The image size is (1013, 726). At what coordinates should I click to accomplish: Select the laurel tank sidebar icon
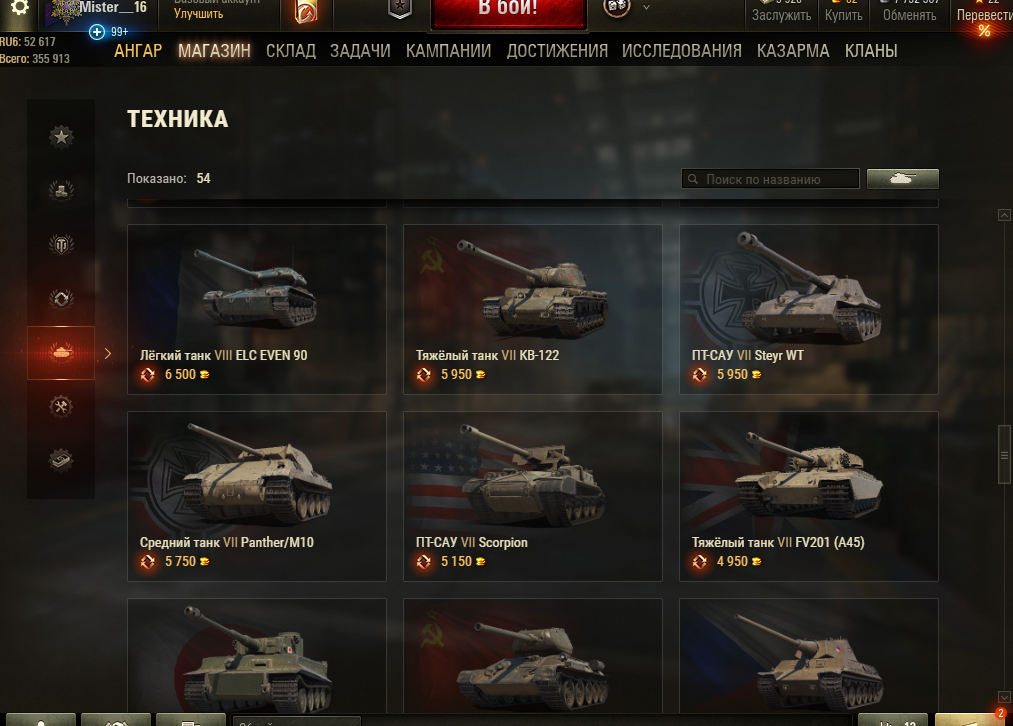click(x=61, y=191)
